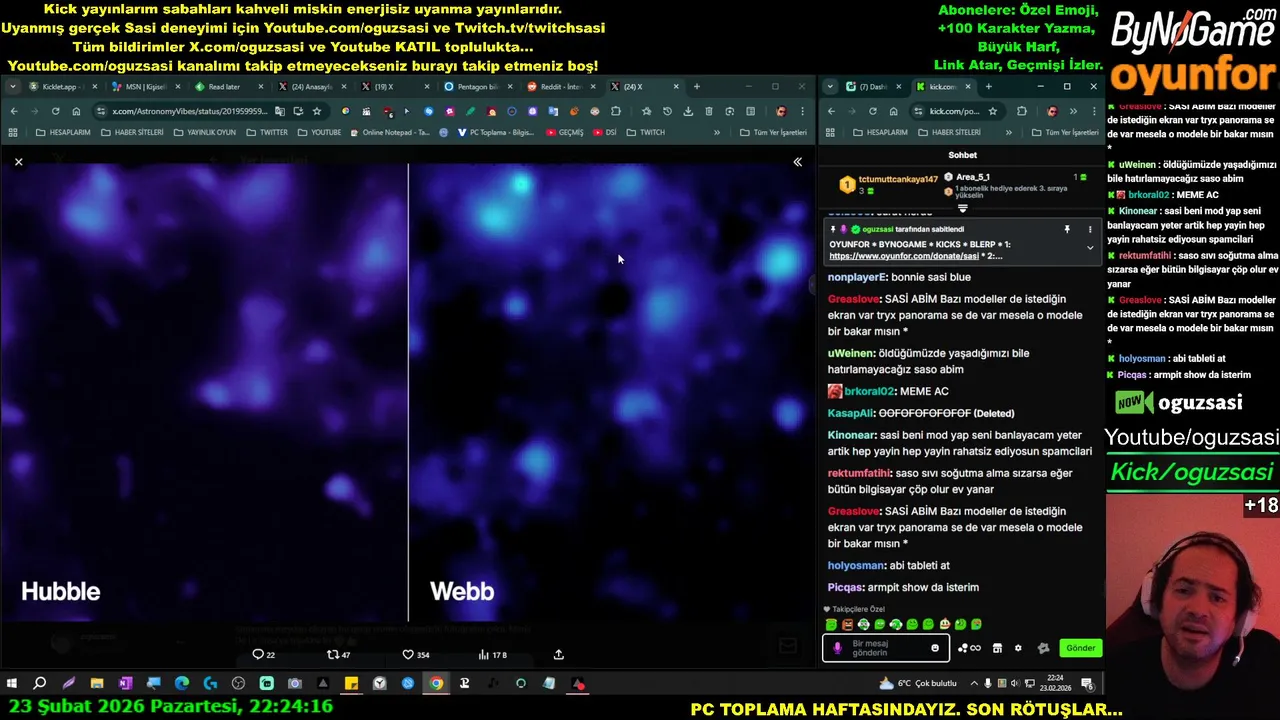
Task: Switch to the Pentagon tab
Action: [478, 87]
